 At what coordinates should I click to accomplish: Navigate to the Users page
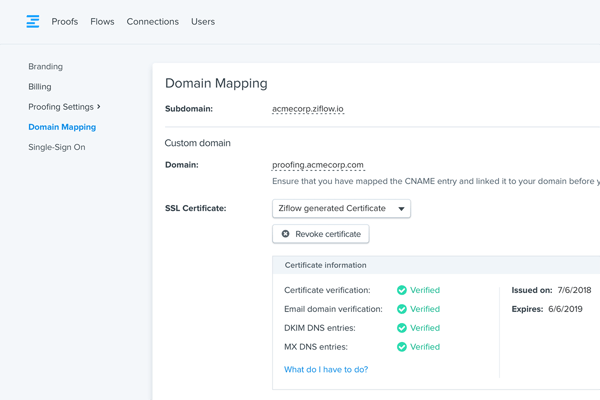(203, 22)
